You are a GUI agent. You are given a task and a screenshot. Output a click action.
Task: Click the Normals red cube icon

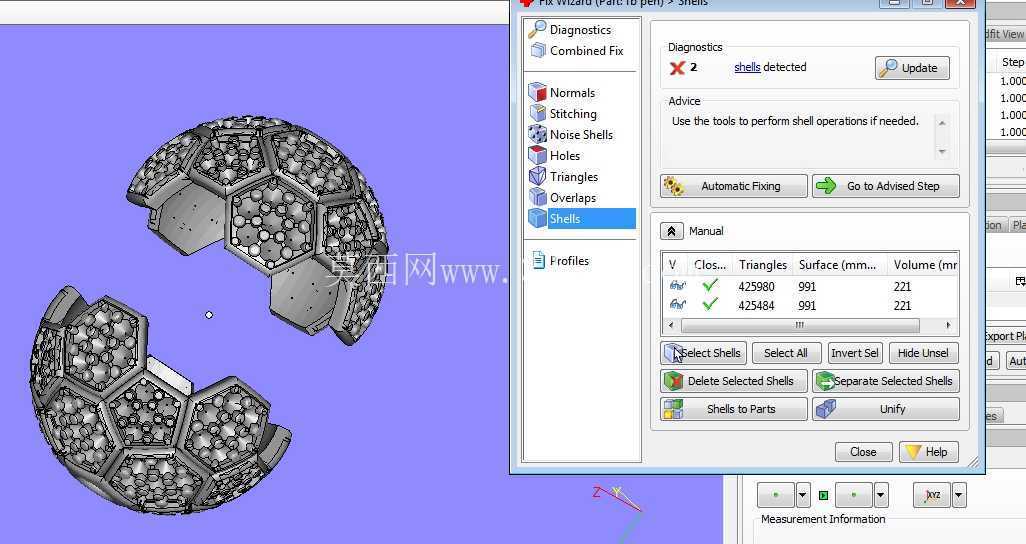tap(537, 92)
